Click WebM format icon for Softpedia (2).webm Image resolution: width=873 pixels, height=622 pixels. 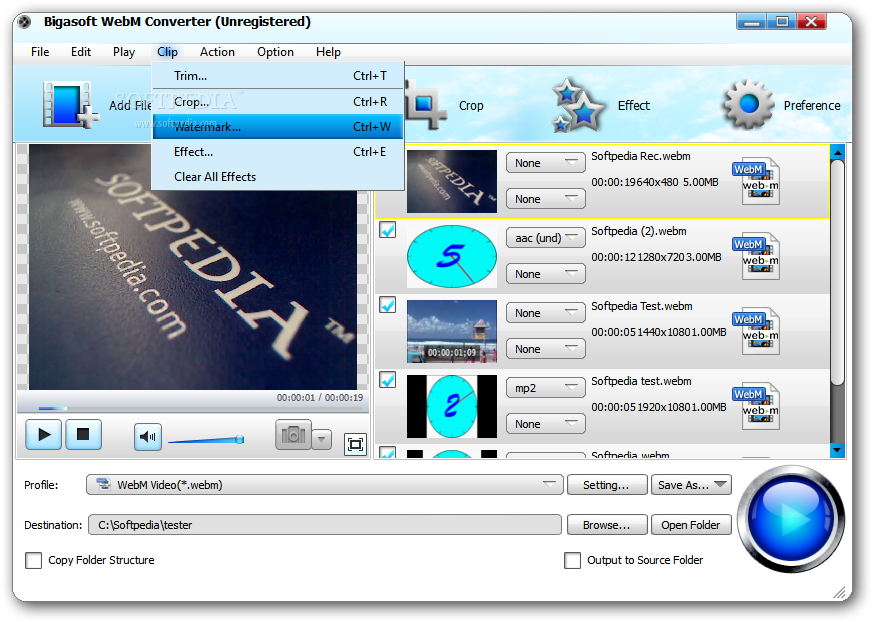(757, 256)
